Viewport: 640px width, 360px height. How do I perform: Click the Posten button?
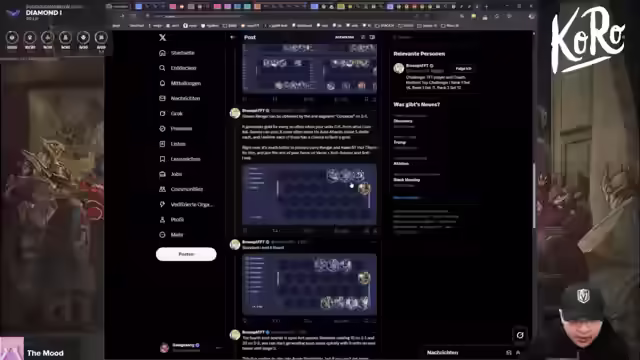[186, 254]
